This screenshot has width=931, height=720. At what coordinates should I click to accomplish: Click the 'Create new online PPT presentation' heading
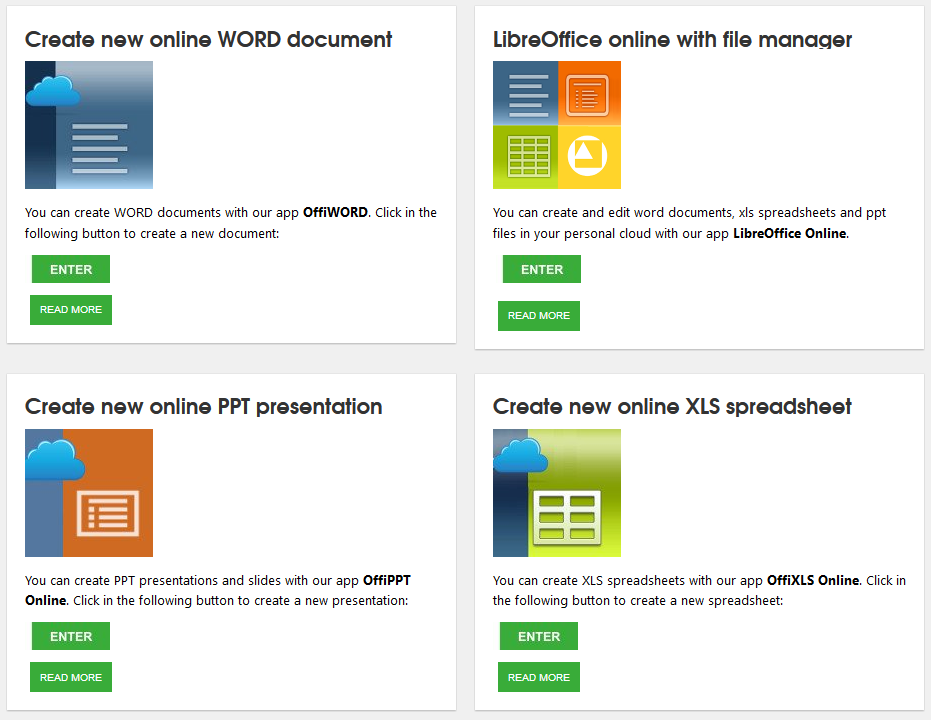[x=203, y=407]
